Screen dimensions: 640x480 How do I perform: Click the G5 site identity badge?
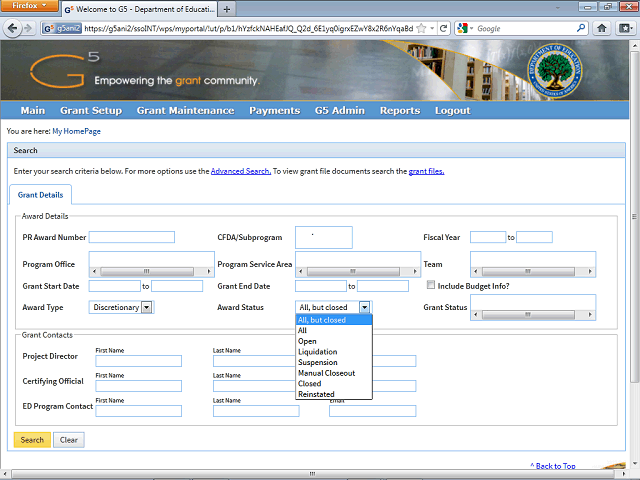point(62,28)
